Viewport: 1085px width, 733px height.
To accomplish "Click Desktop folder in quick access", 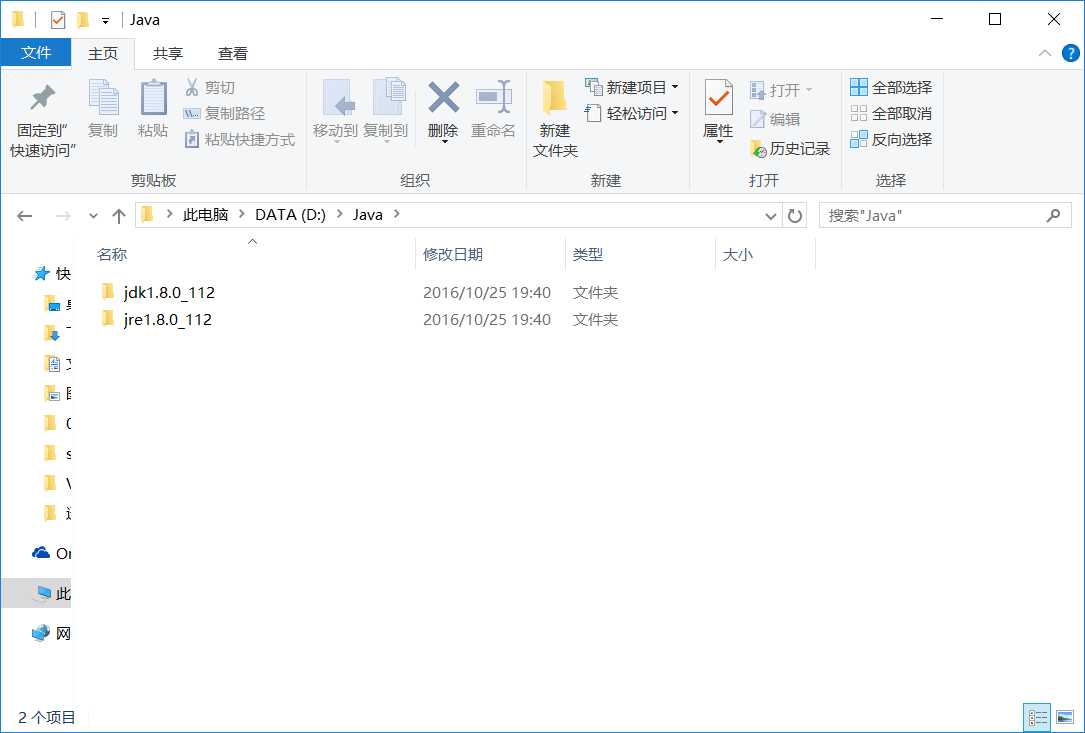I will coord(57,304).
